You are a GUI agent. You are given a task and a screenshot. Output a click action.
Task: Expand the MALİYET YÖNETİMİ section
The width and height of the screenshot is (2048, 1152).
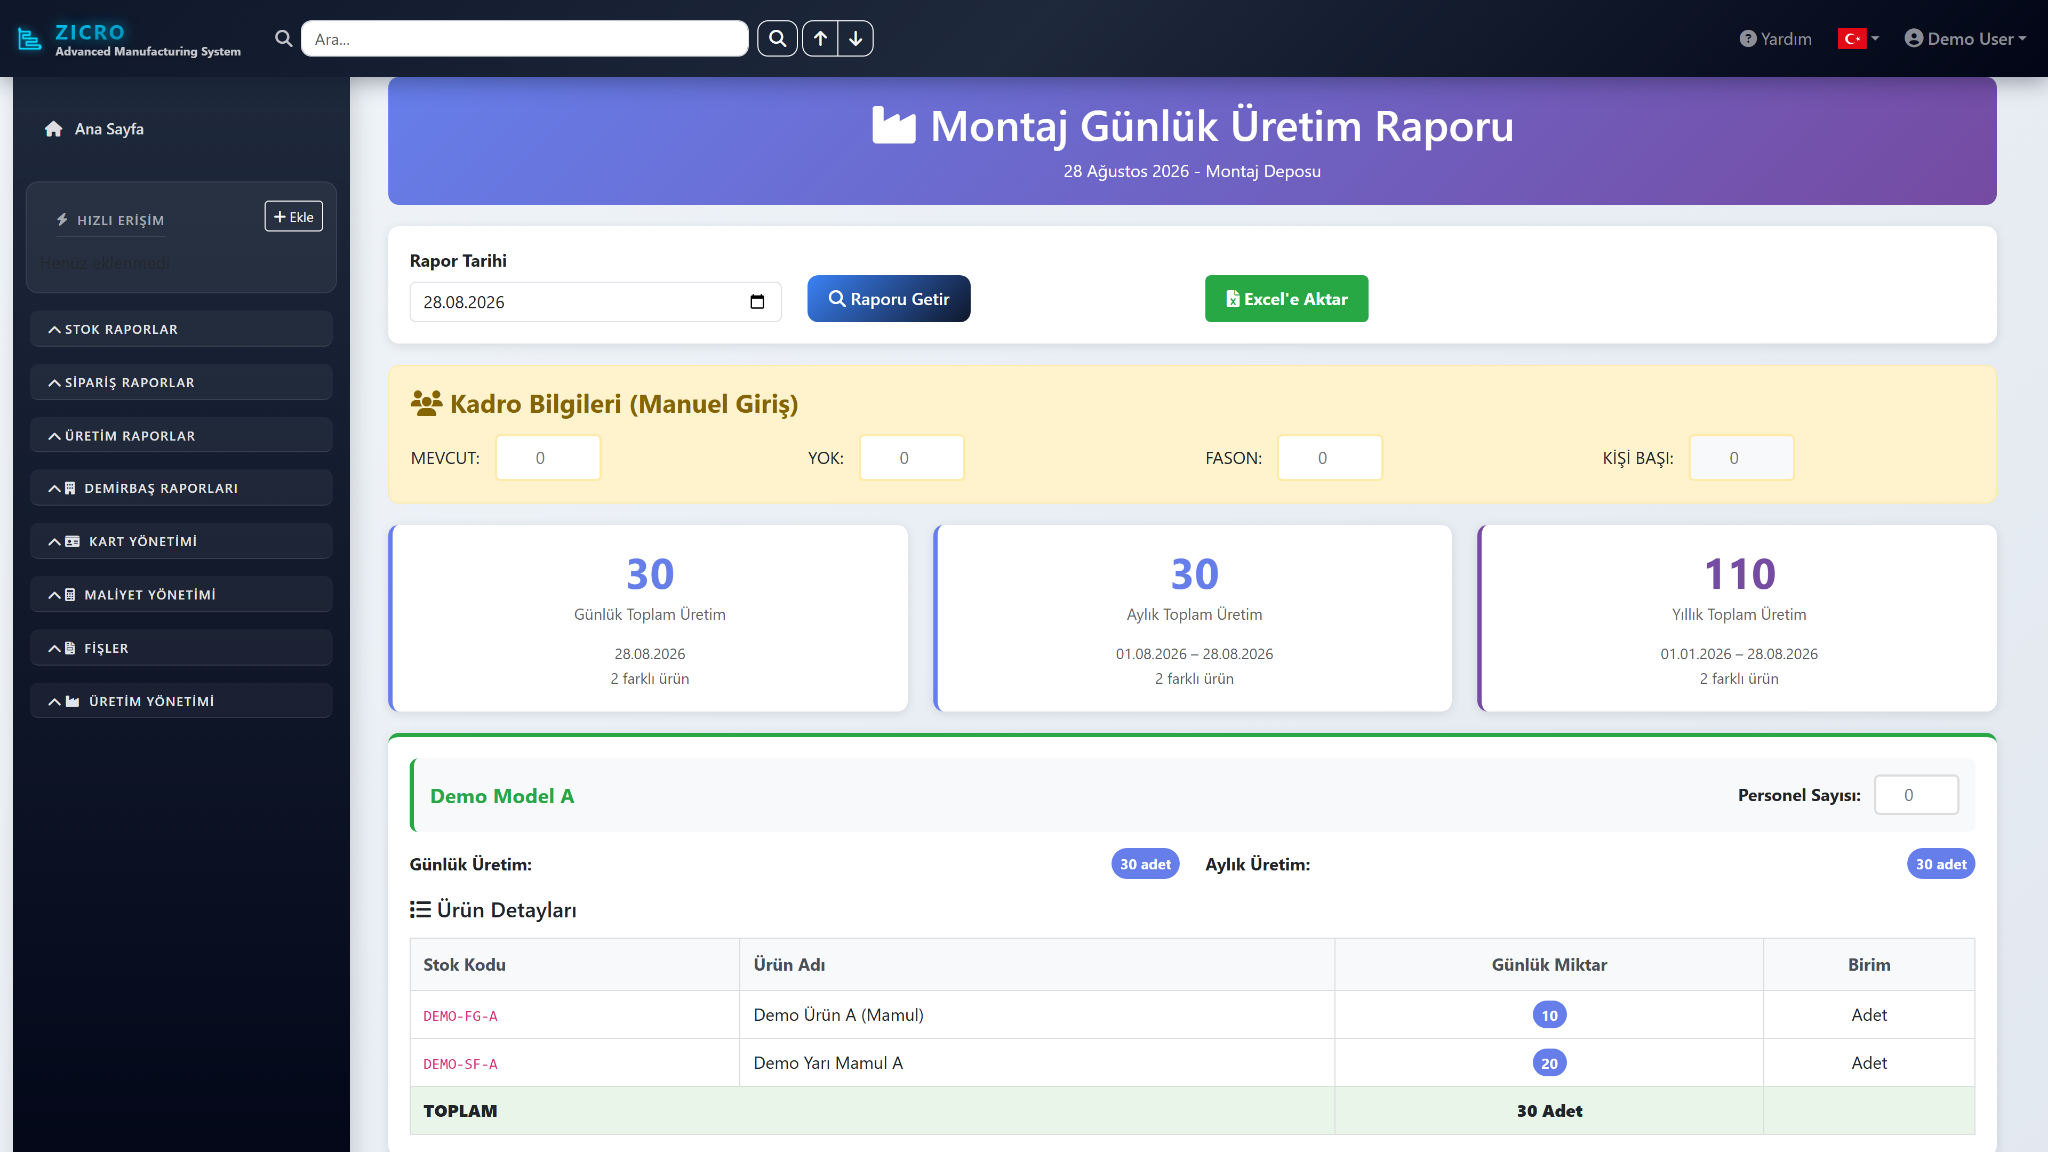click(x=181, y=594)
